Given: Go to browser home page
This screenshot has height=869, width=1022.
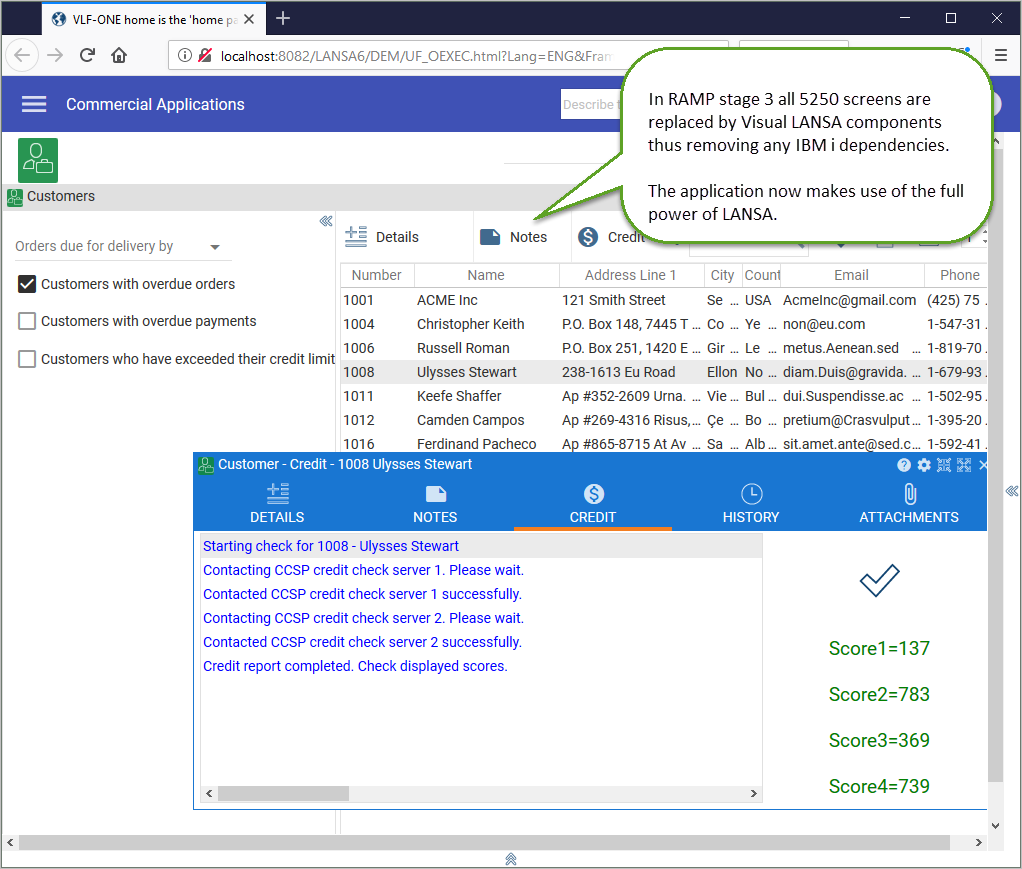Looking at the screenshot, I should click(119, 55).
